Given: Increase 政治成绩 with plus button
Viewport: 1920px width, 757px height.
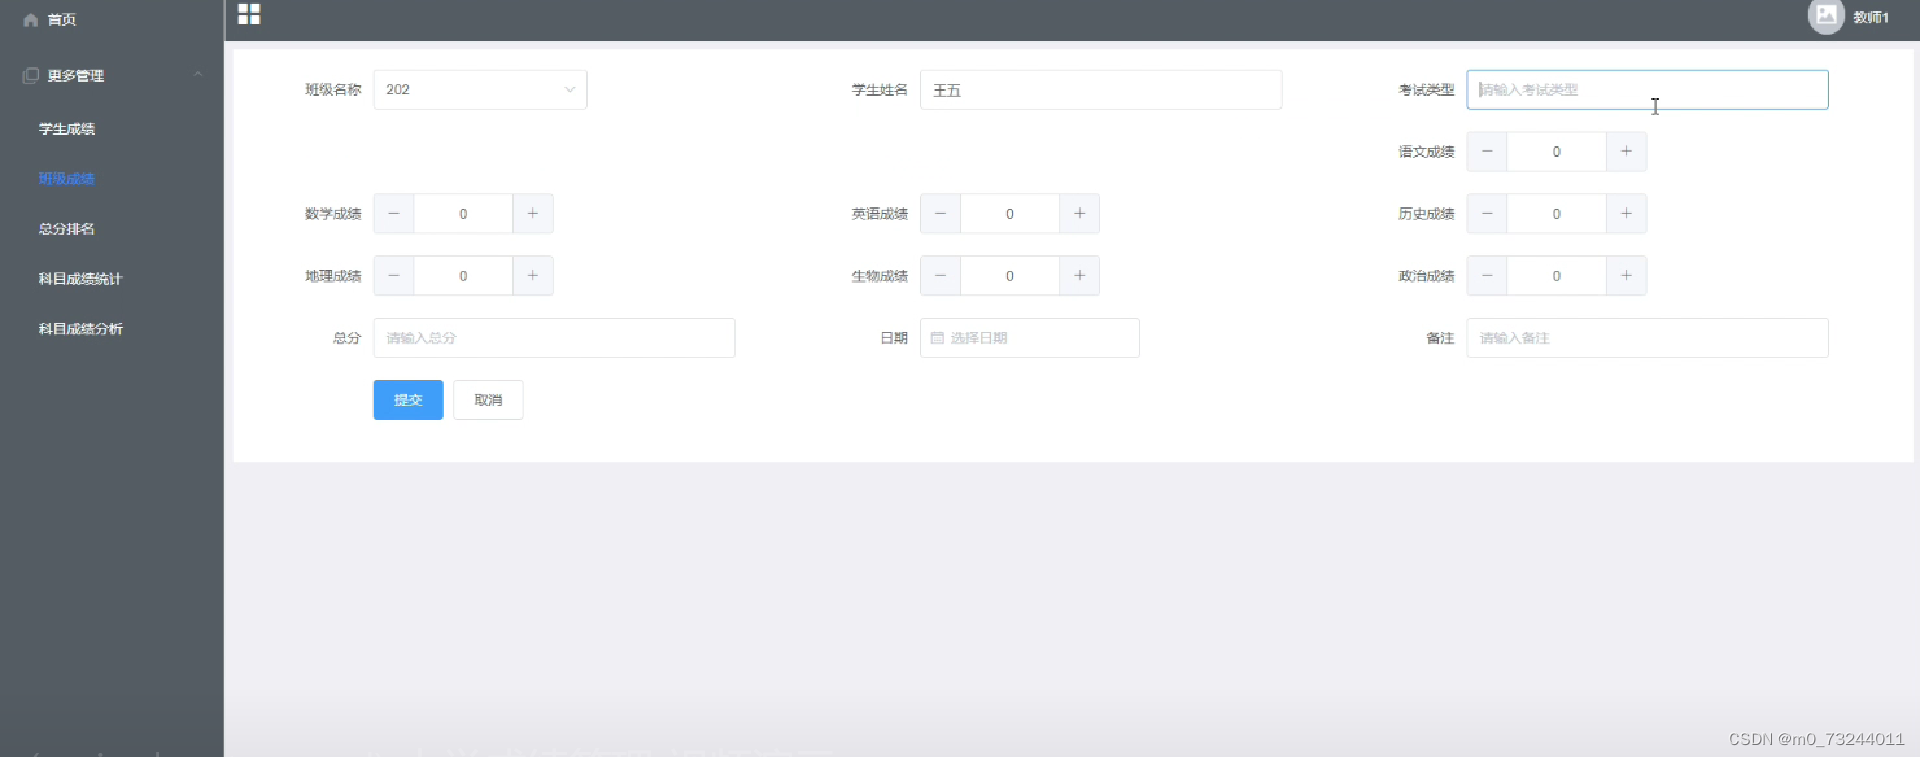Looking at the screenshot, I should (x=1626, y=276).
